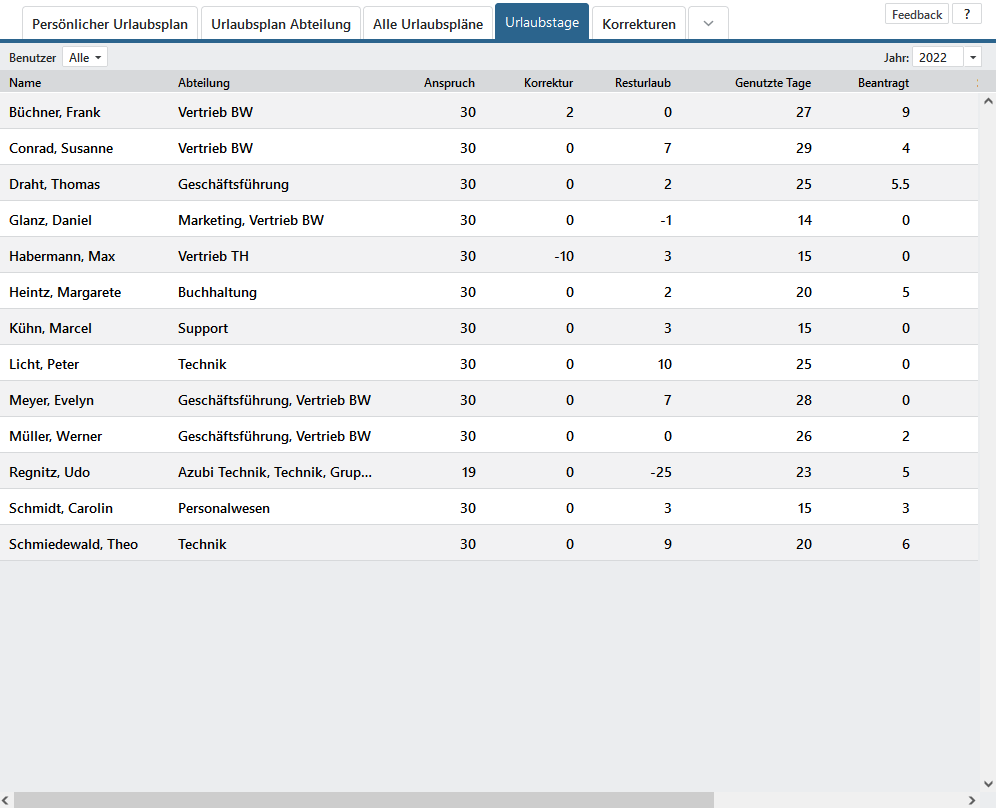
Task: Click the horizontal scrollbar thumb
Action: (364, 800)
